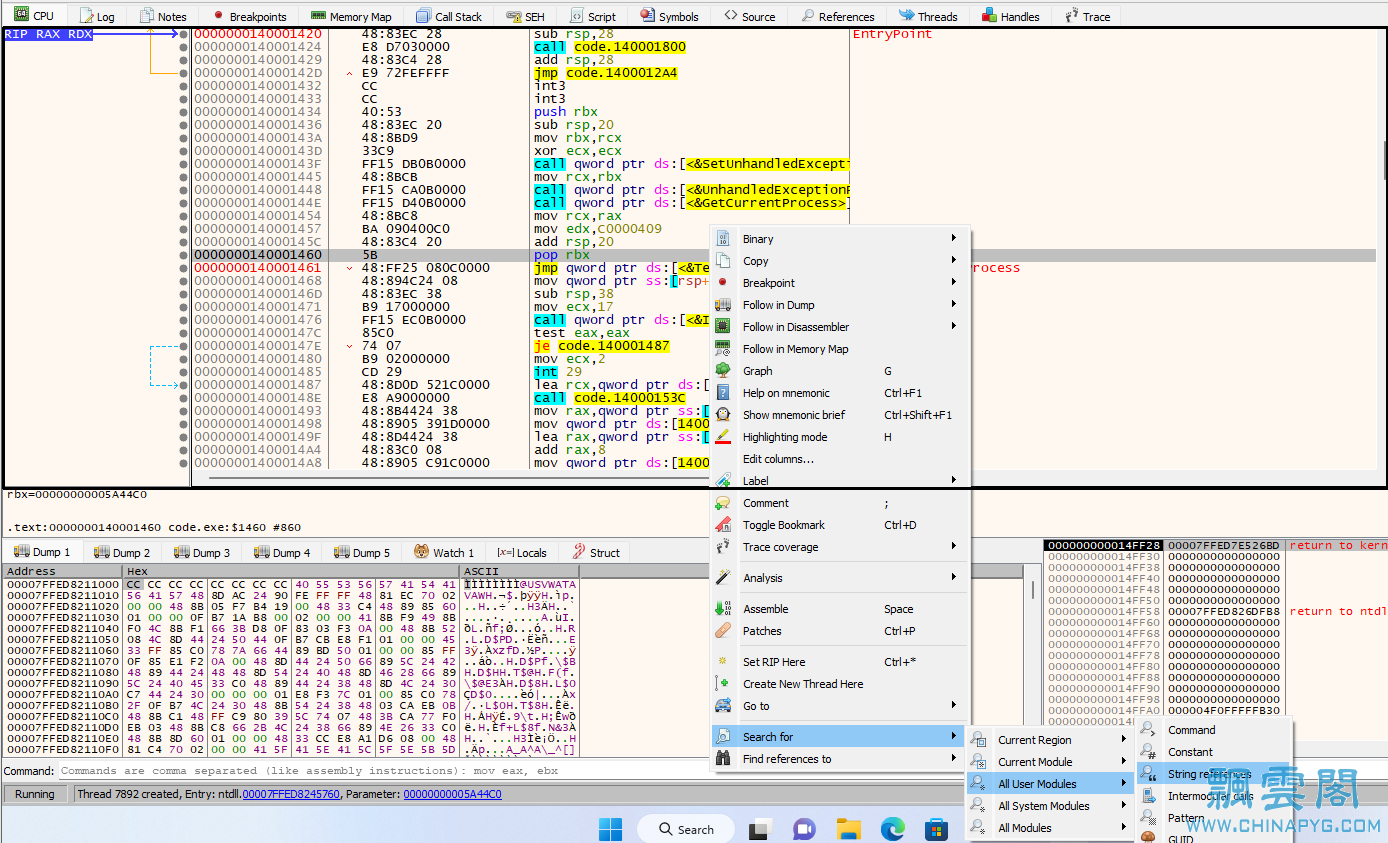Add a Comment via context menu
Screen dimensions: 1388x843
tap(840, 503)
